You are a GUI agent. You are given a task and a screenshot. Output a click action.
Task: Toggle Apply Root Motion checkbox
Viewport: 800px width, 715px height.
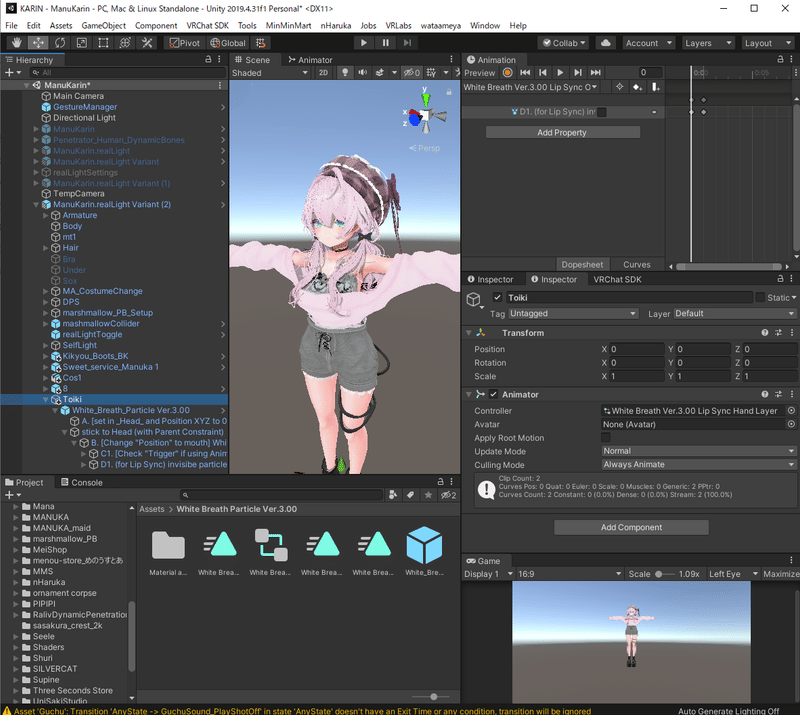606,437
